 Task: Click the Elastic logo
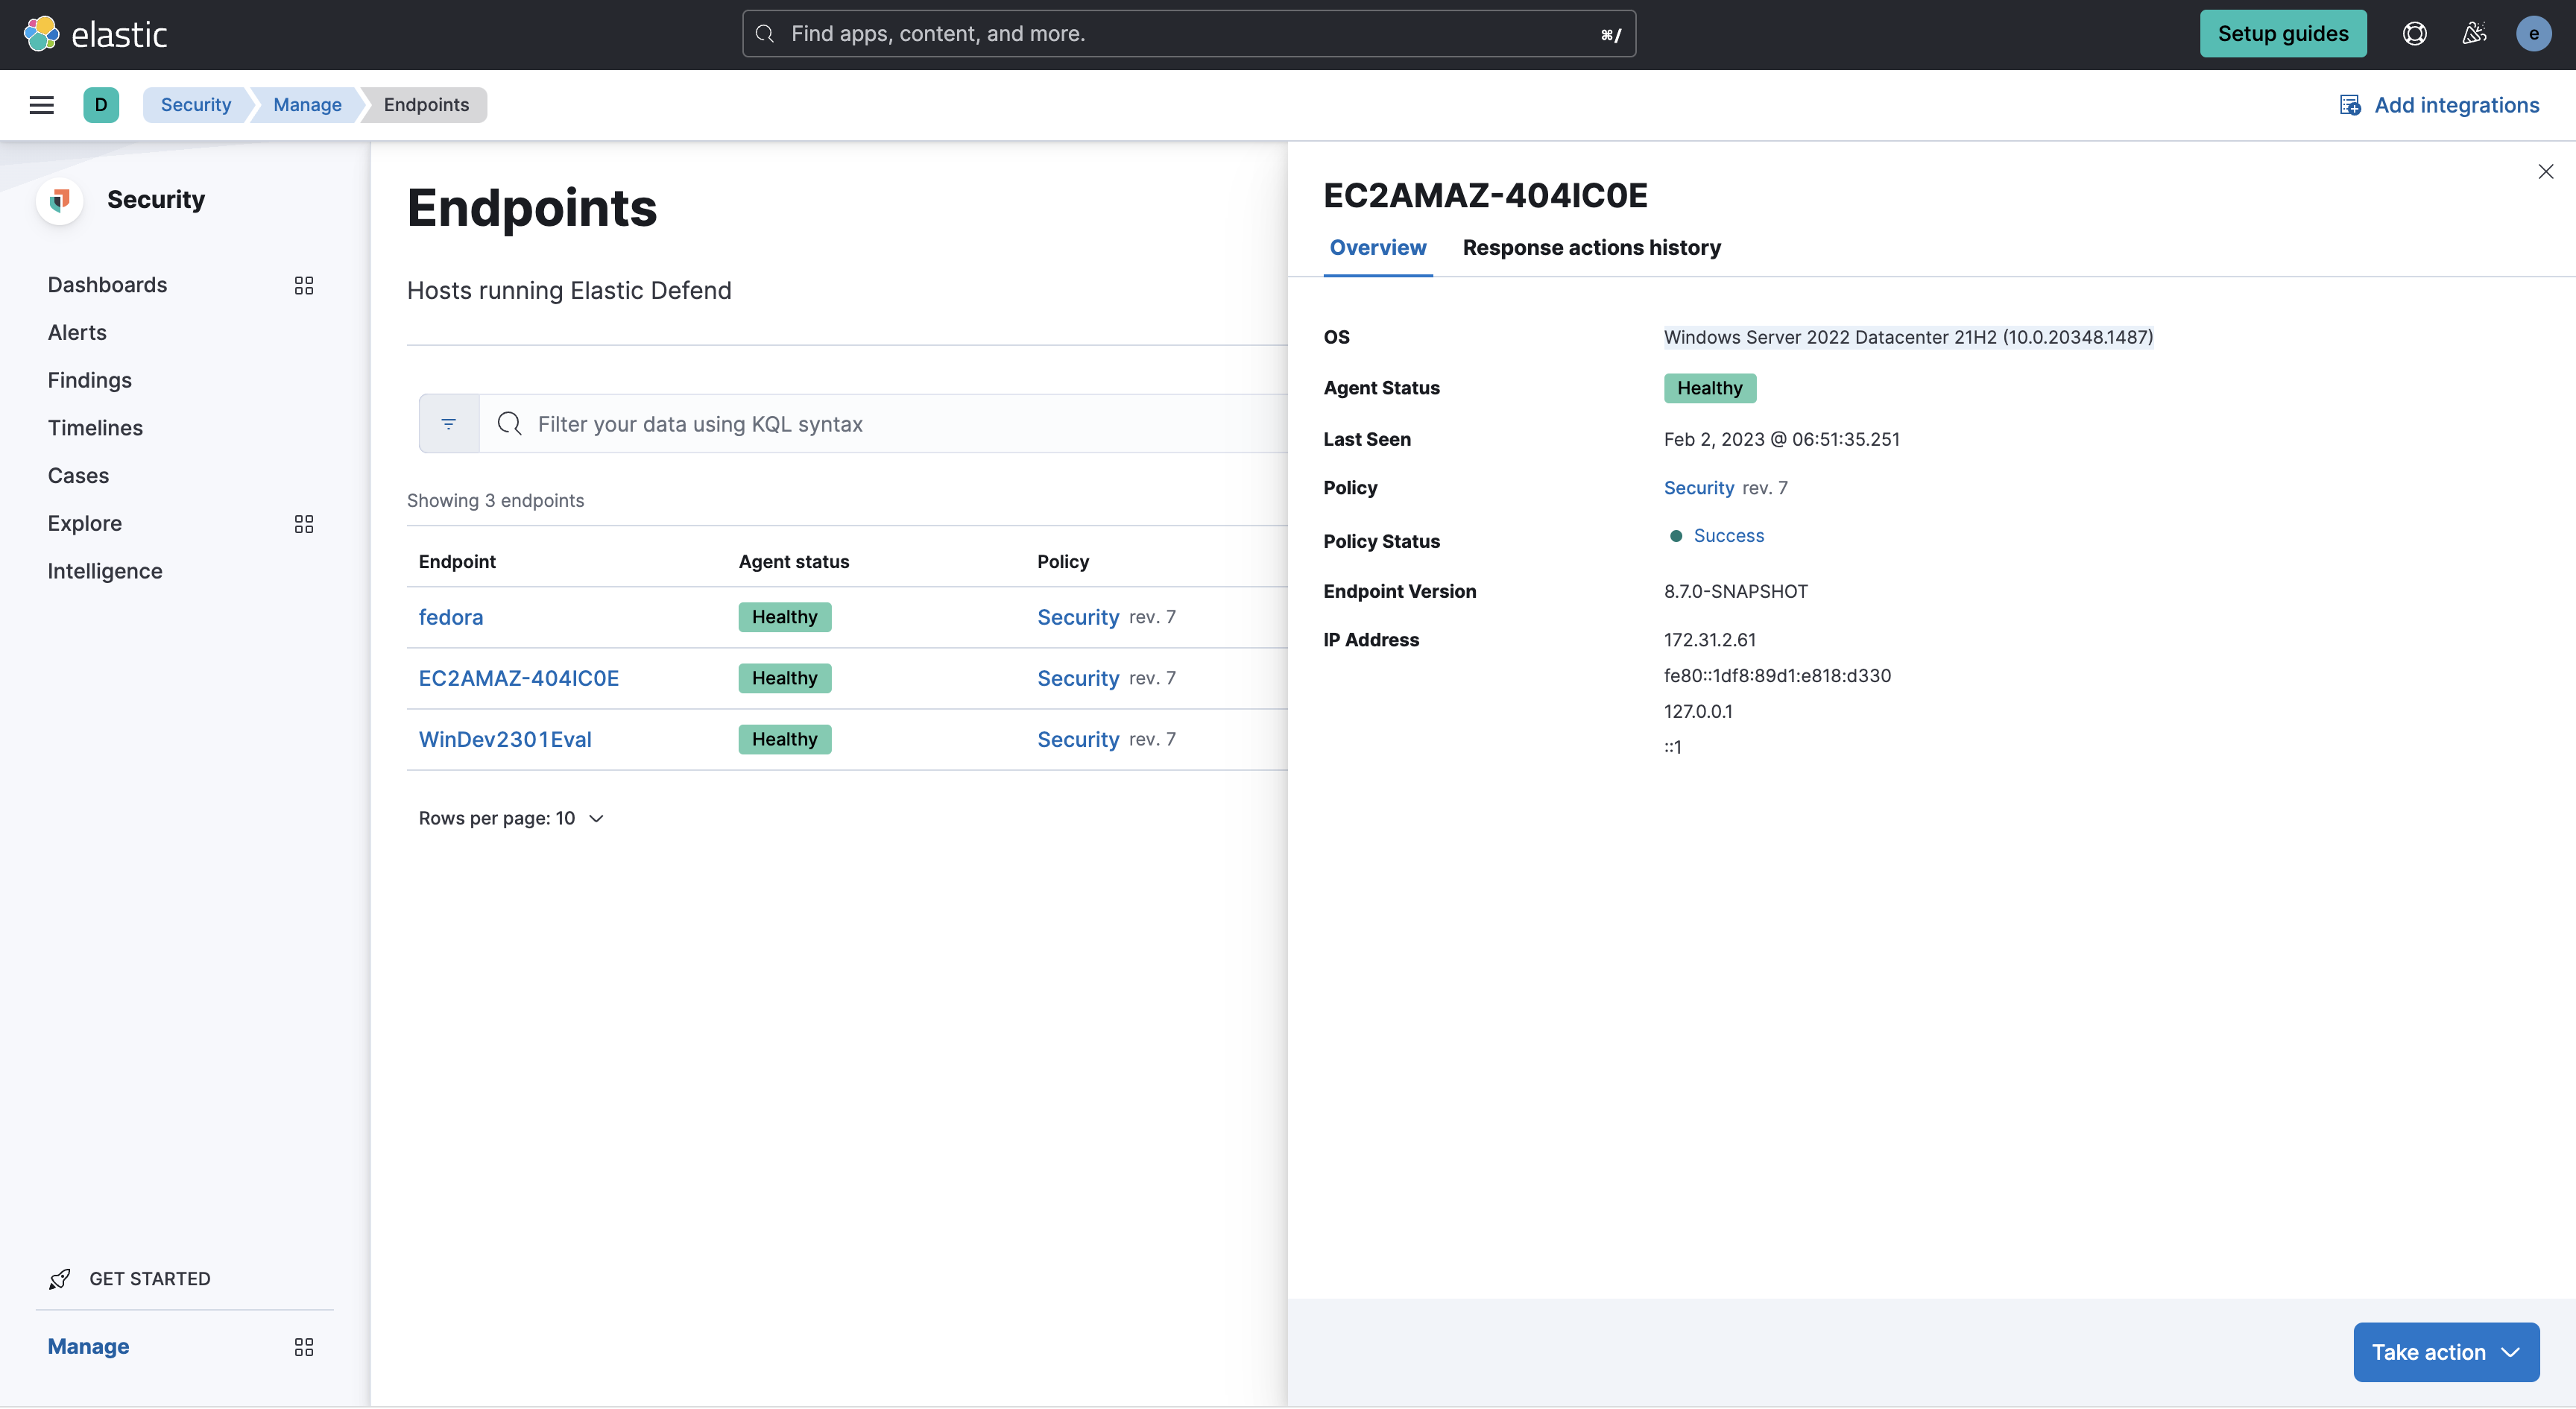(97, 33)
